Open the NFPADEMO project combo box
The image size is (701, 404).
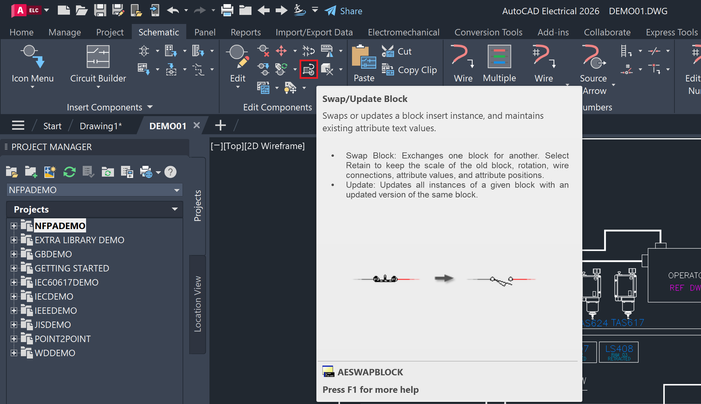94,190
